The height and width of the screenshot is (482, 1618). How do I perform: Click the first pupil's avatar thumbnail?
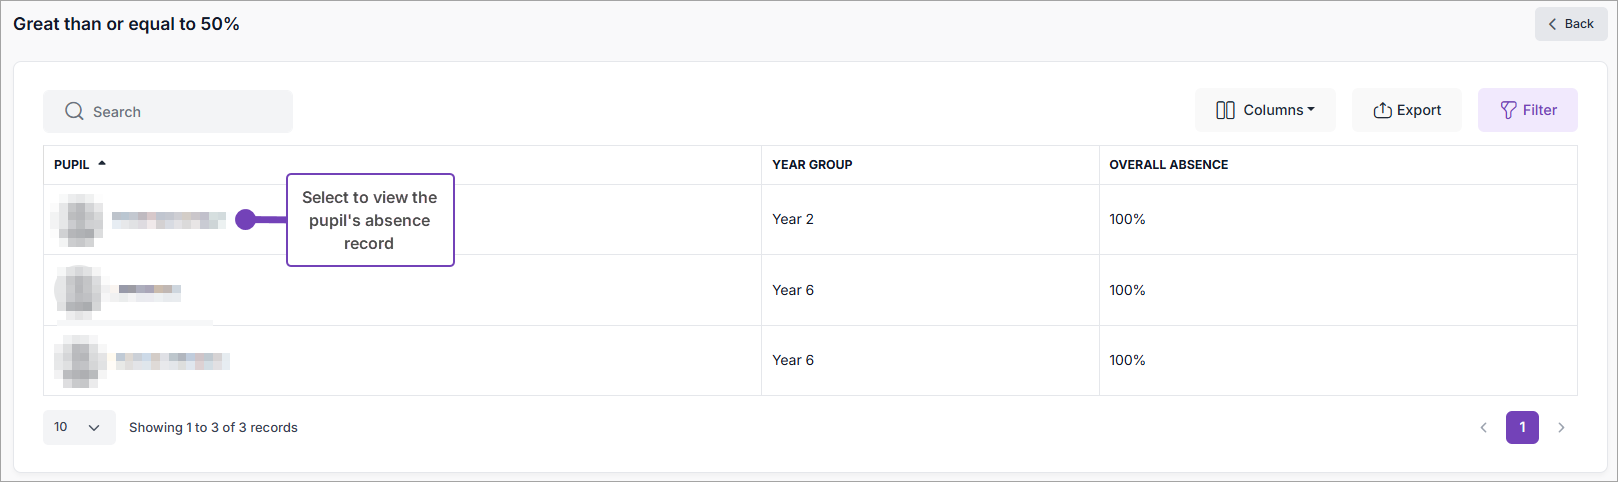[x=79, y=220]
